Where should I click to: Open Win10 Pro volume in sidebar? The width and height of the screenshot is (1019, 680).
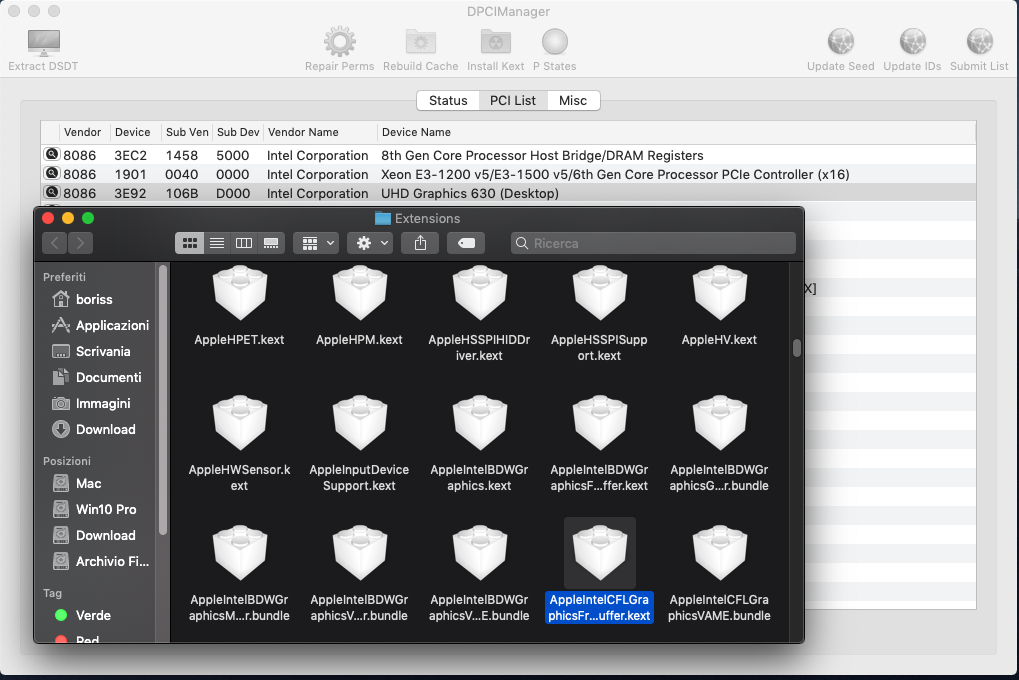point(96,510)
